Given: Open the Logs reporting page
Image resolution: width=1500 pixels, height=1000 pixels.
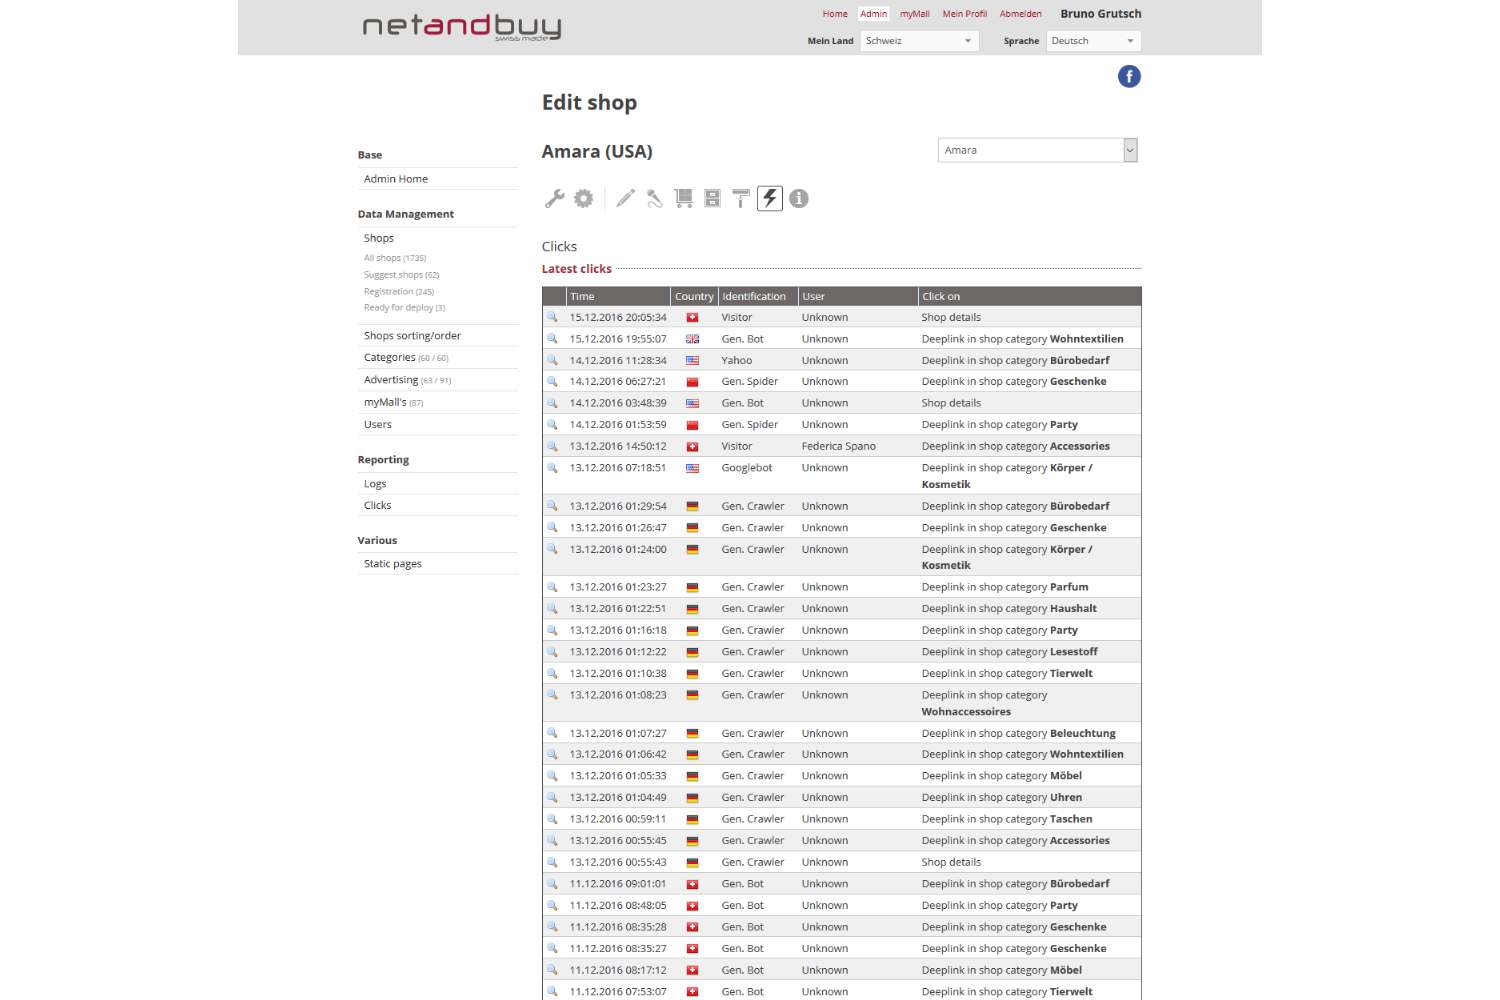Looking at the screenshot, I should click(x=375, y=484).
